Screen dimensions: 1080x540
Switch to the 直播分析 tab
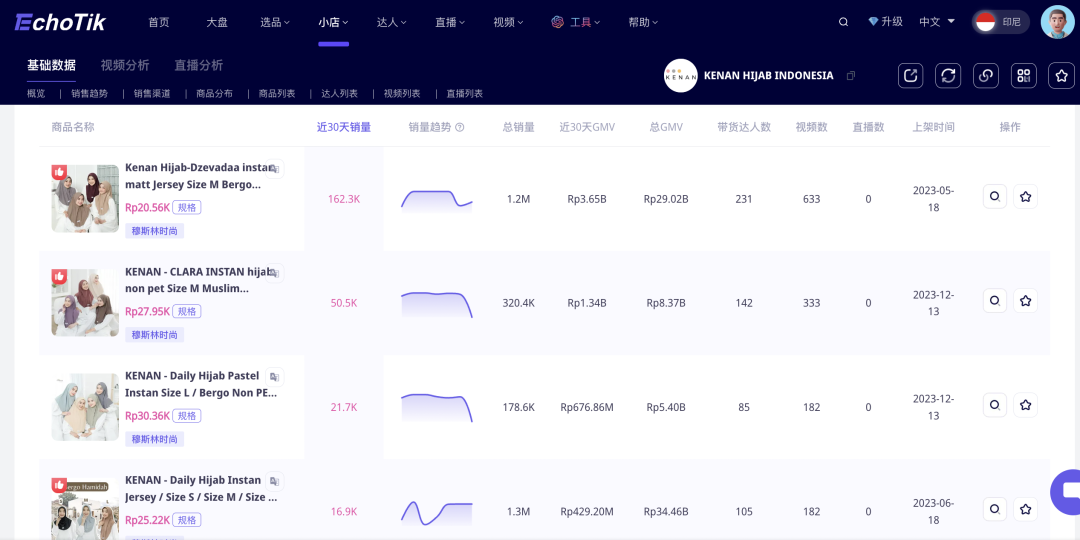point(198,65)
